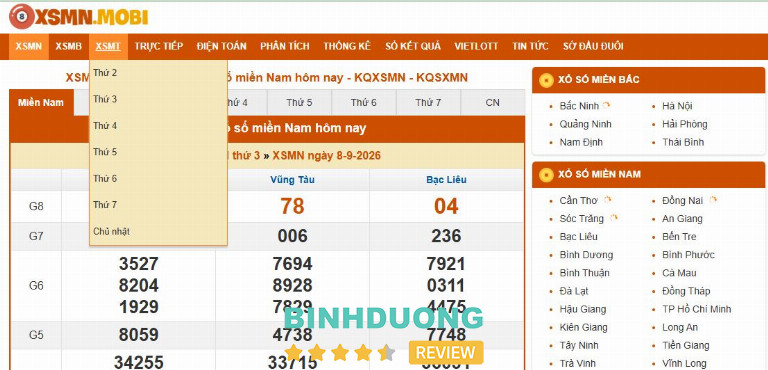Click the loading icon beside Đồng Nai

pyautogui.click(x=713, y=199)
